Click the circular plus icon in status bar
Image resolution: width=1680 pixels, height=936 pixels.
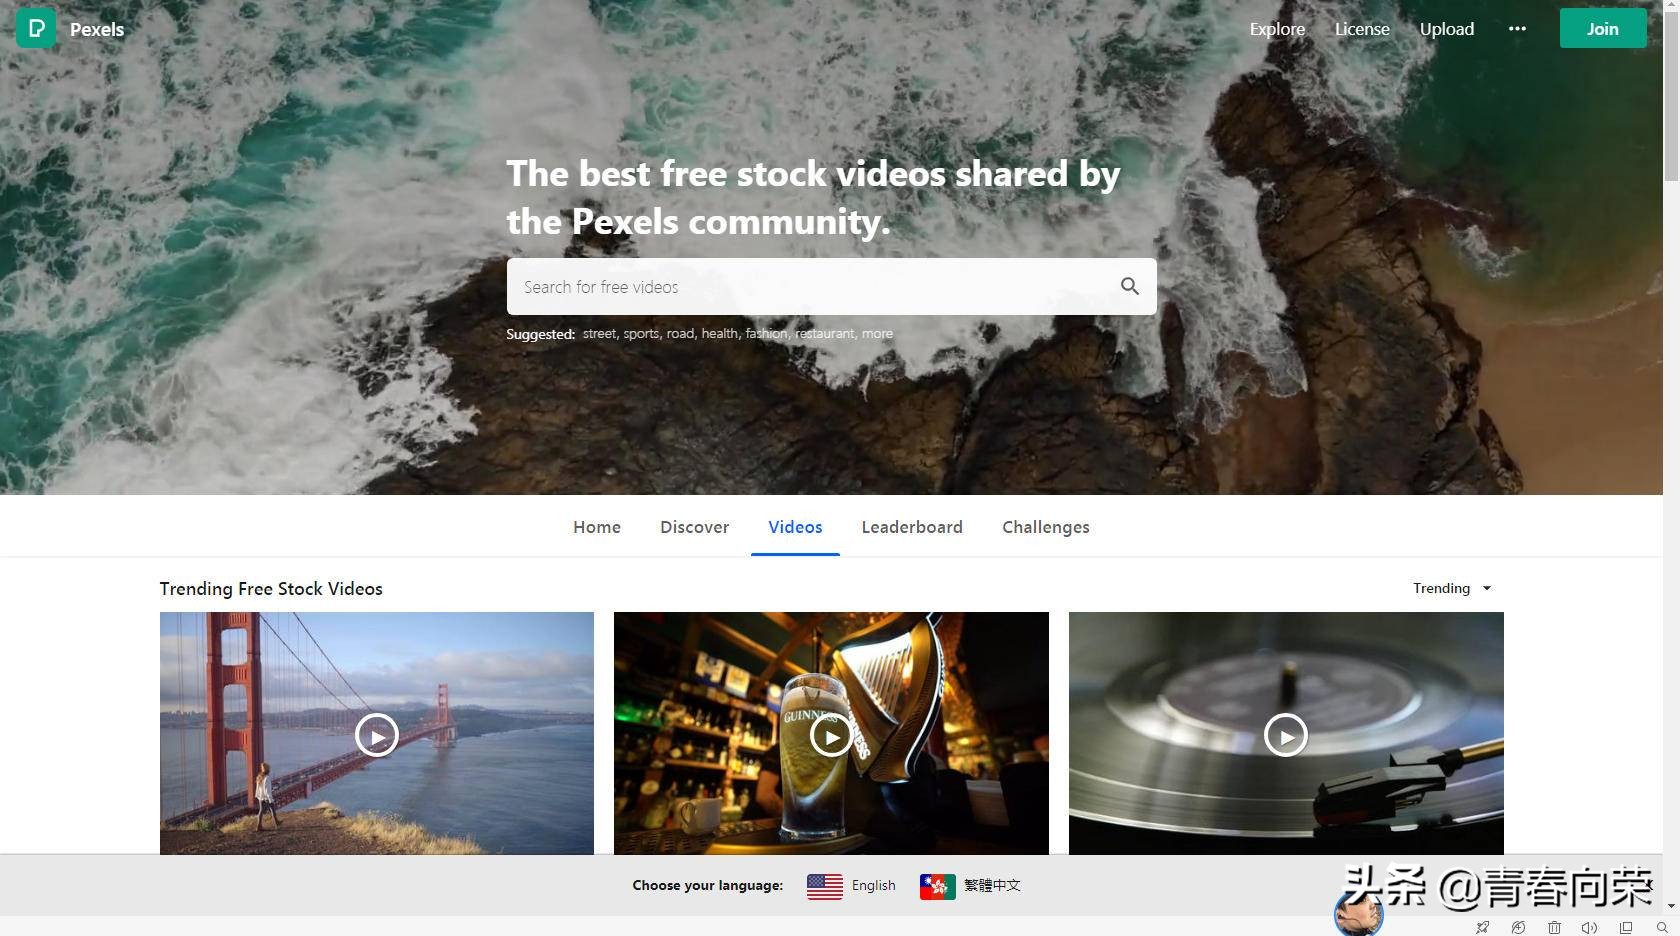click(1519, 927)
